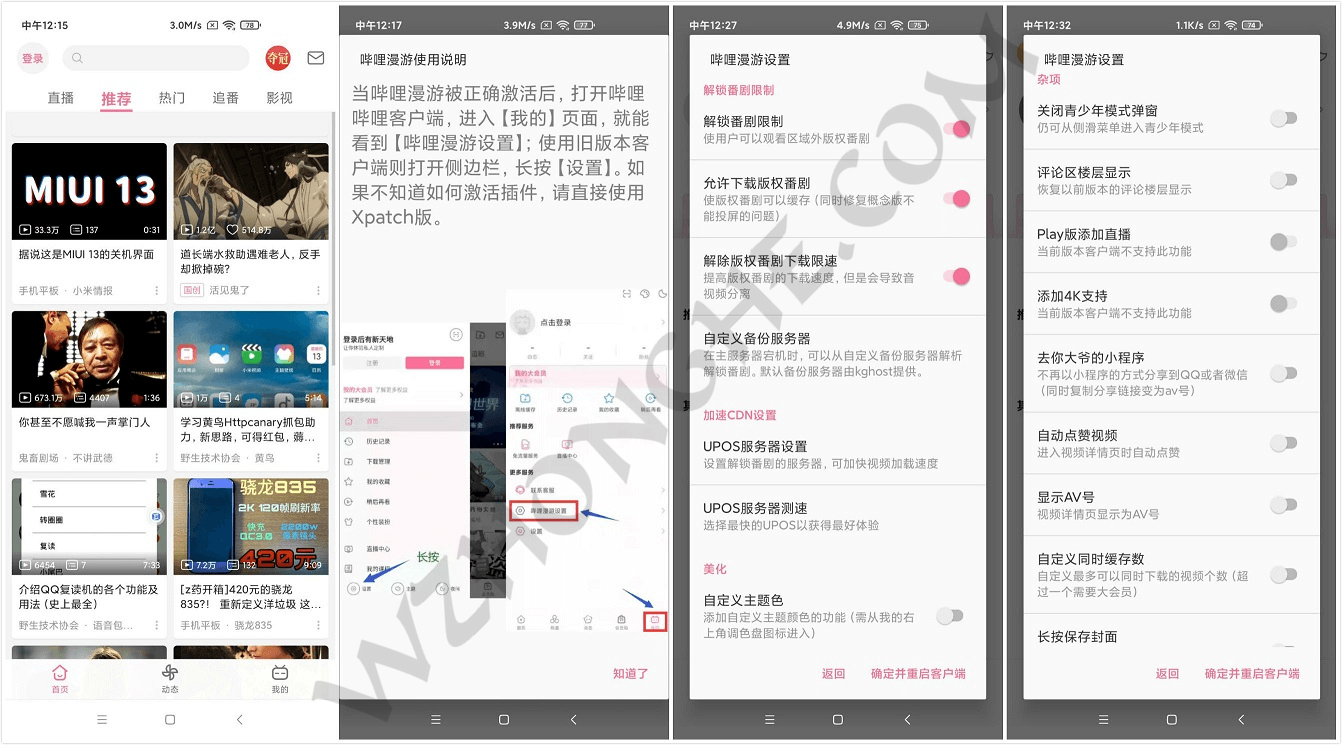Enable the 自定义主题色 switch
Image resolution: width=1342 pixels, height=745 pixels.
coord(950,616)
